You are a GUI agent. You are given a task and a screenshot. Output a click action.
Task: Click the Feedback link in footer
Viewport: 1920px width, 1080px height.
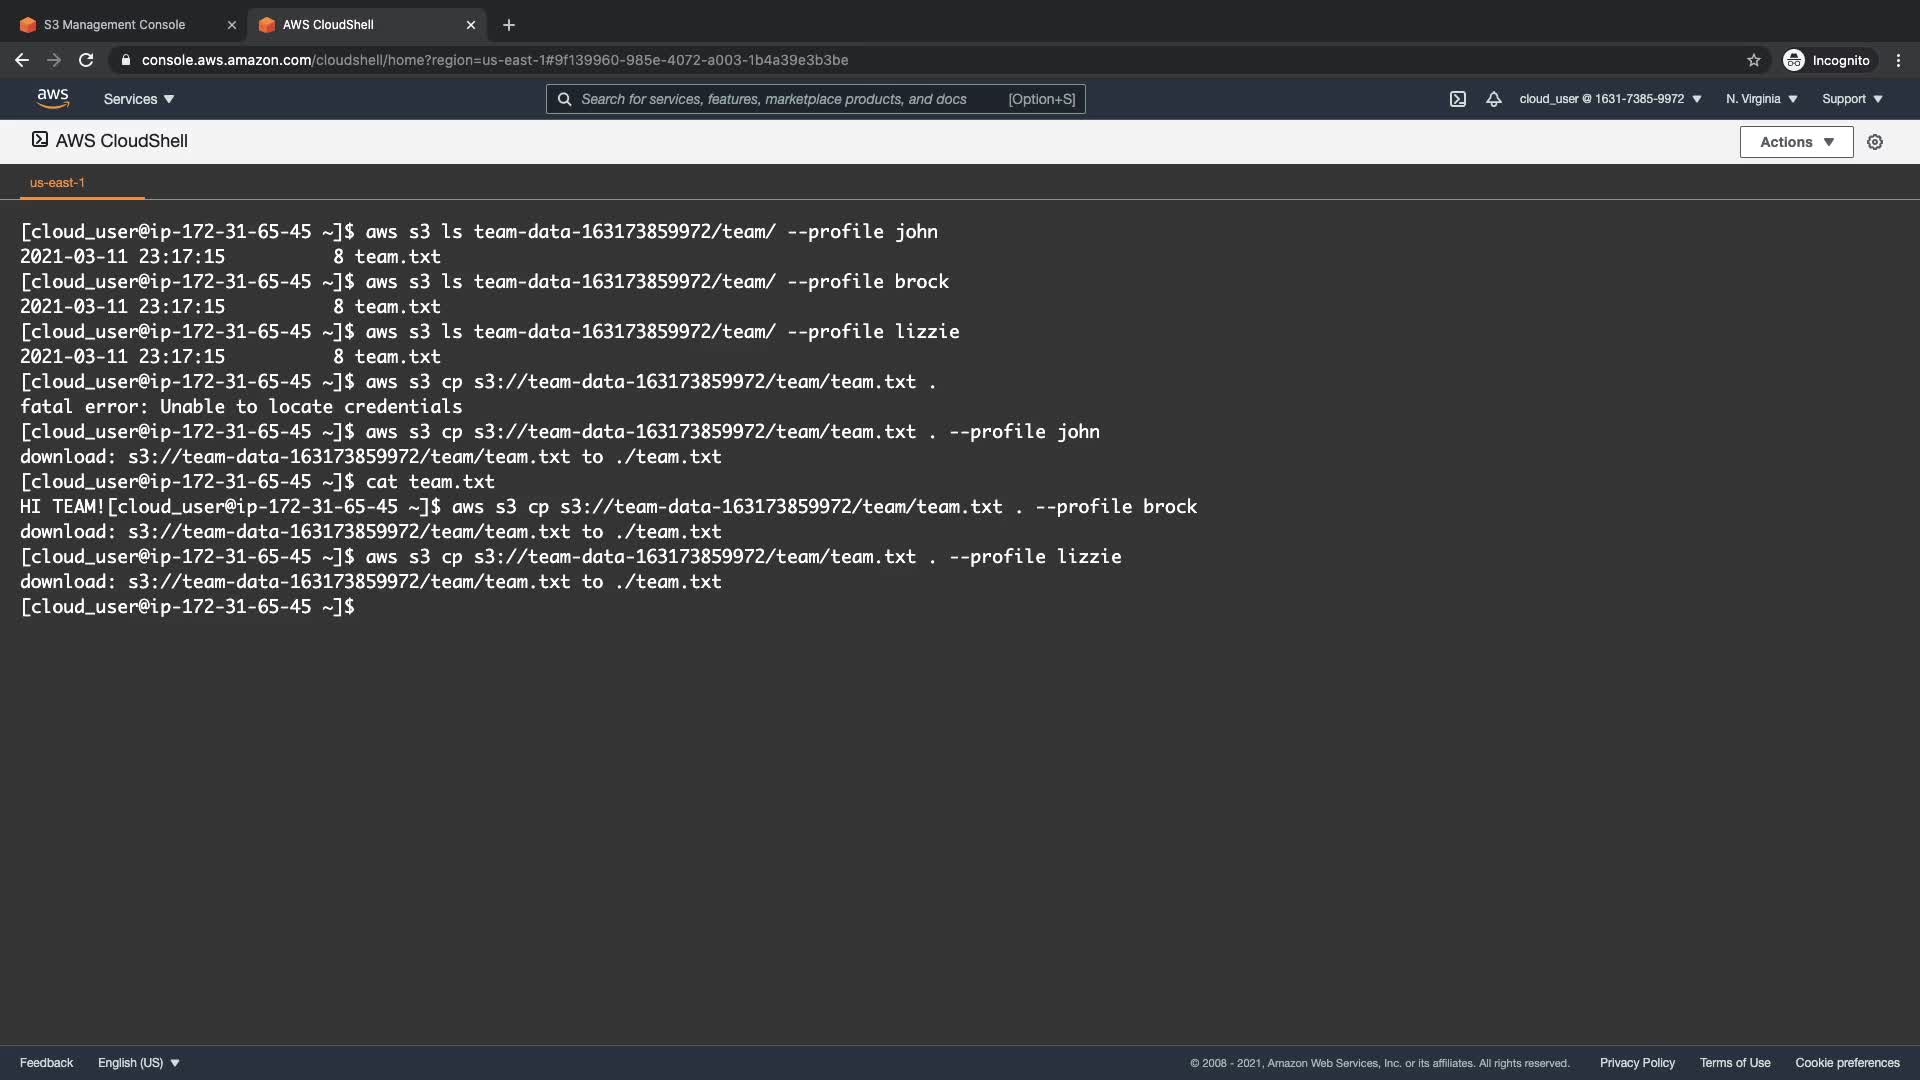pos(46,1063)
